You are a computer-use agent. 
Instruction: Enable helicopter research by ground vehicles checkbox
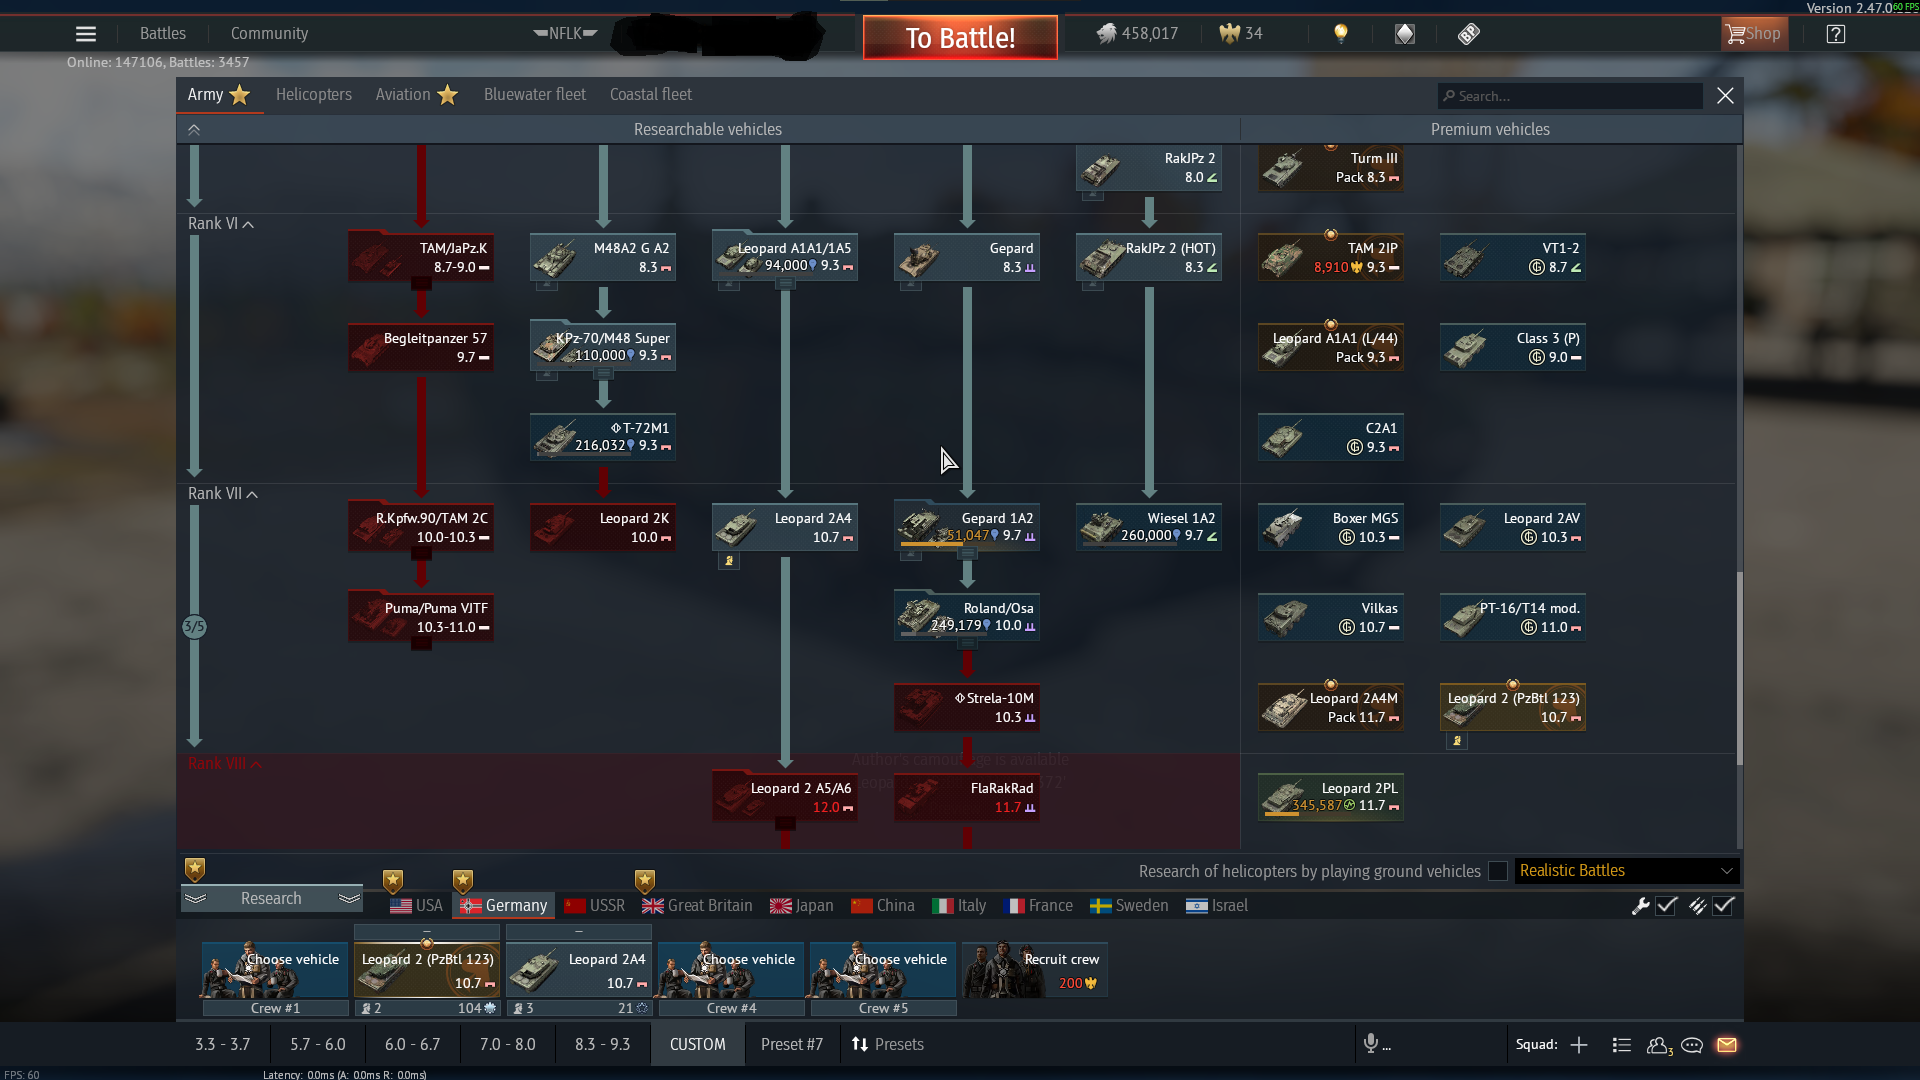[1498, 871]
